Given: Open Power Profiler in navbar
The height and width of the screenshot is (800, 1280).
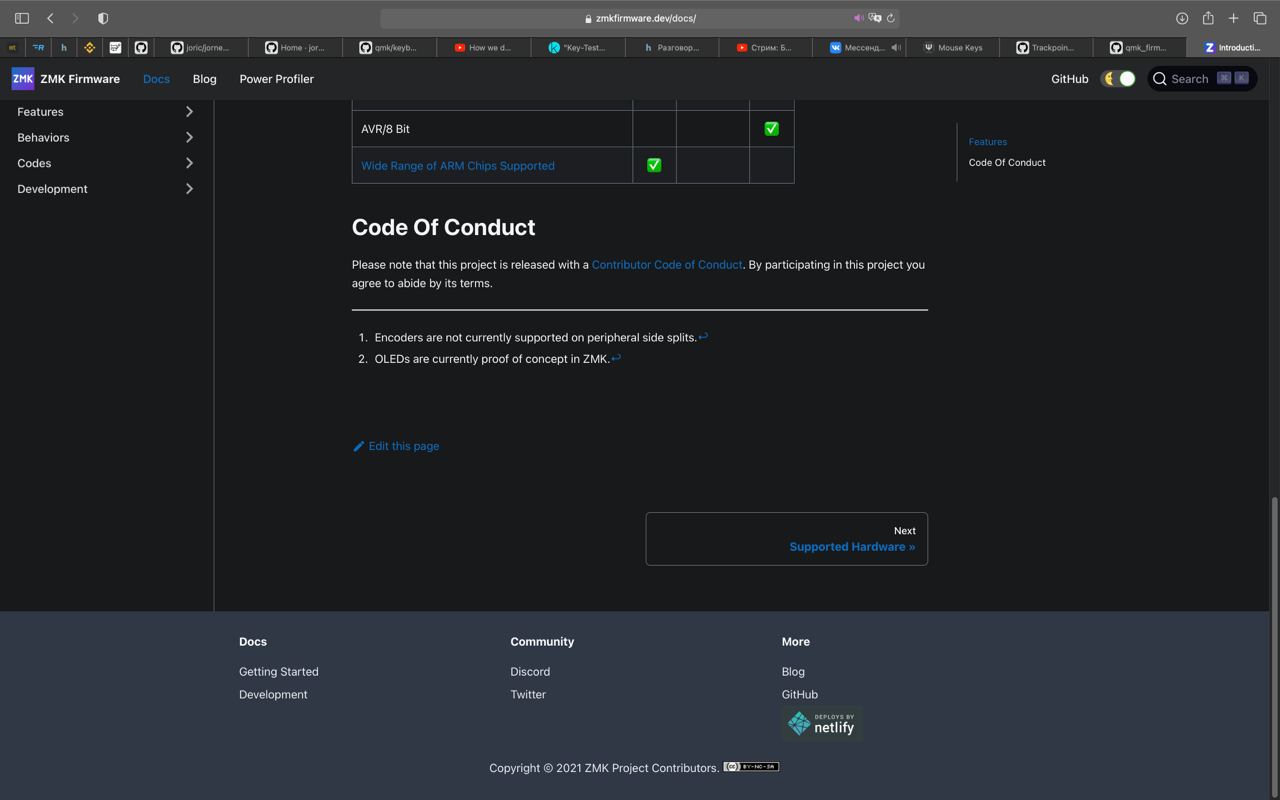Looking at the screenshot, I should [x=276, y=79].
